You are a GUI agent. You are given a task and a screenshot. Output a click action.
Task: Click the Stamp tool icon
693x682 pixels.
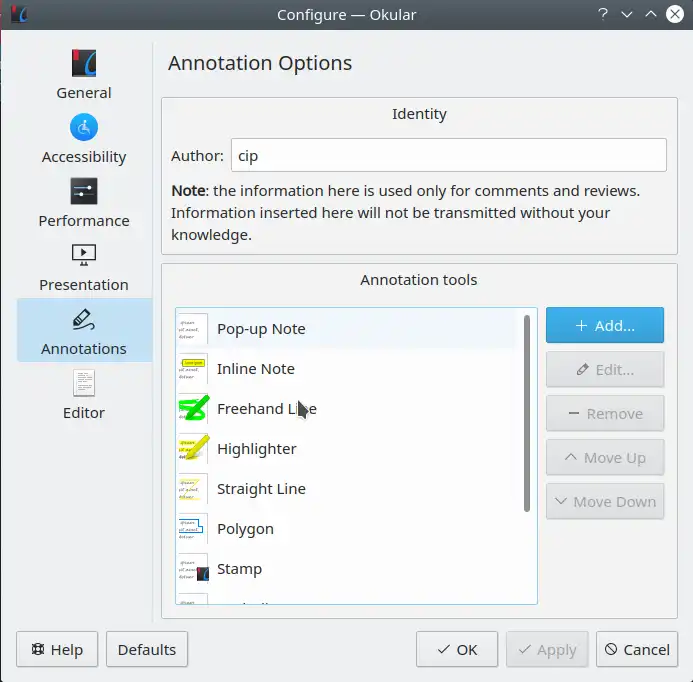194,569
